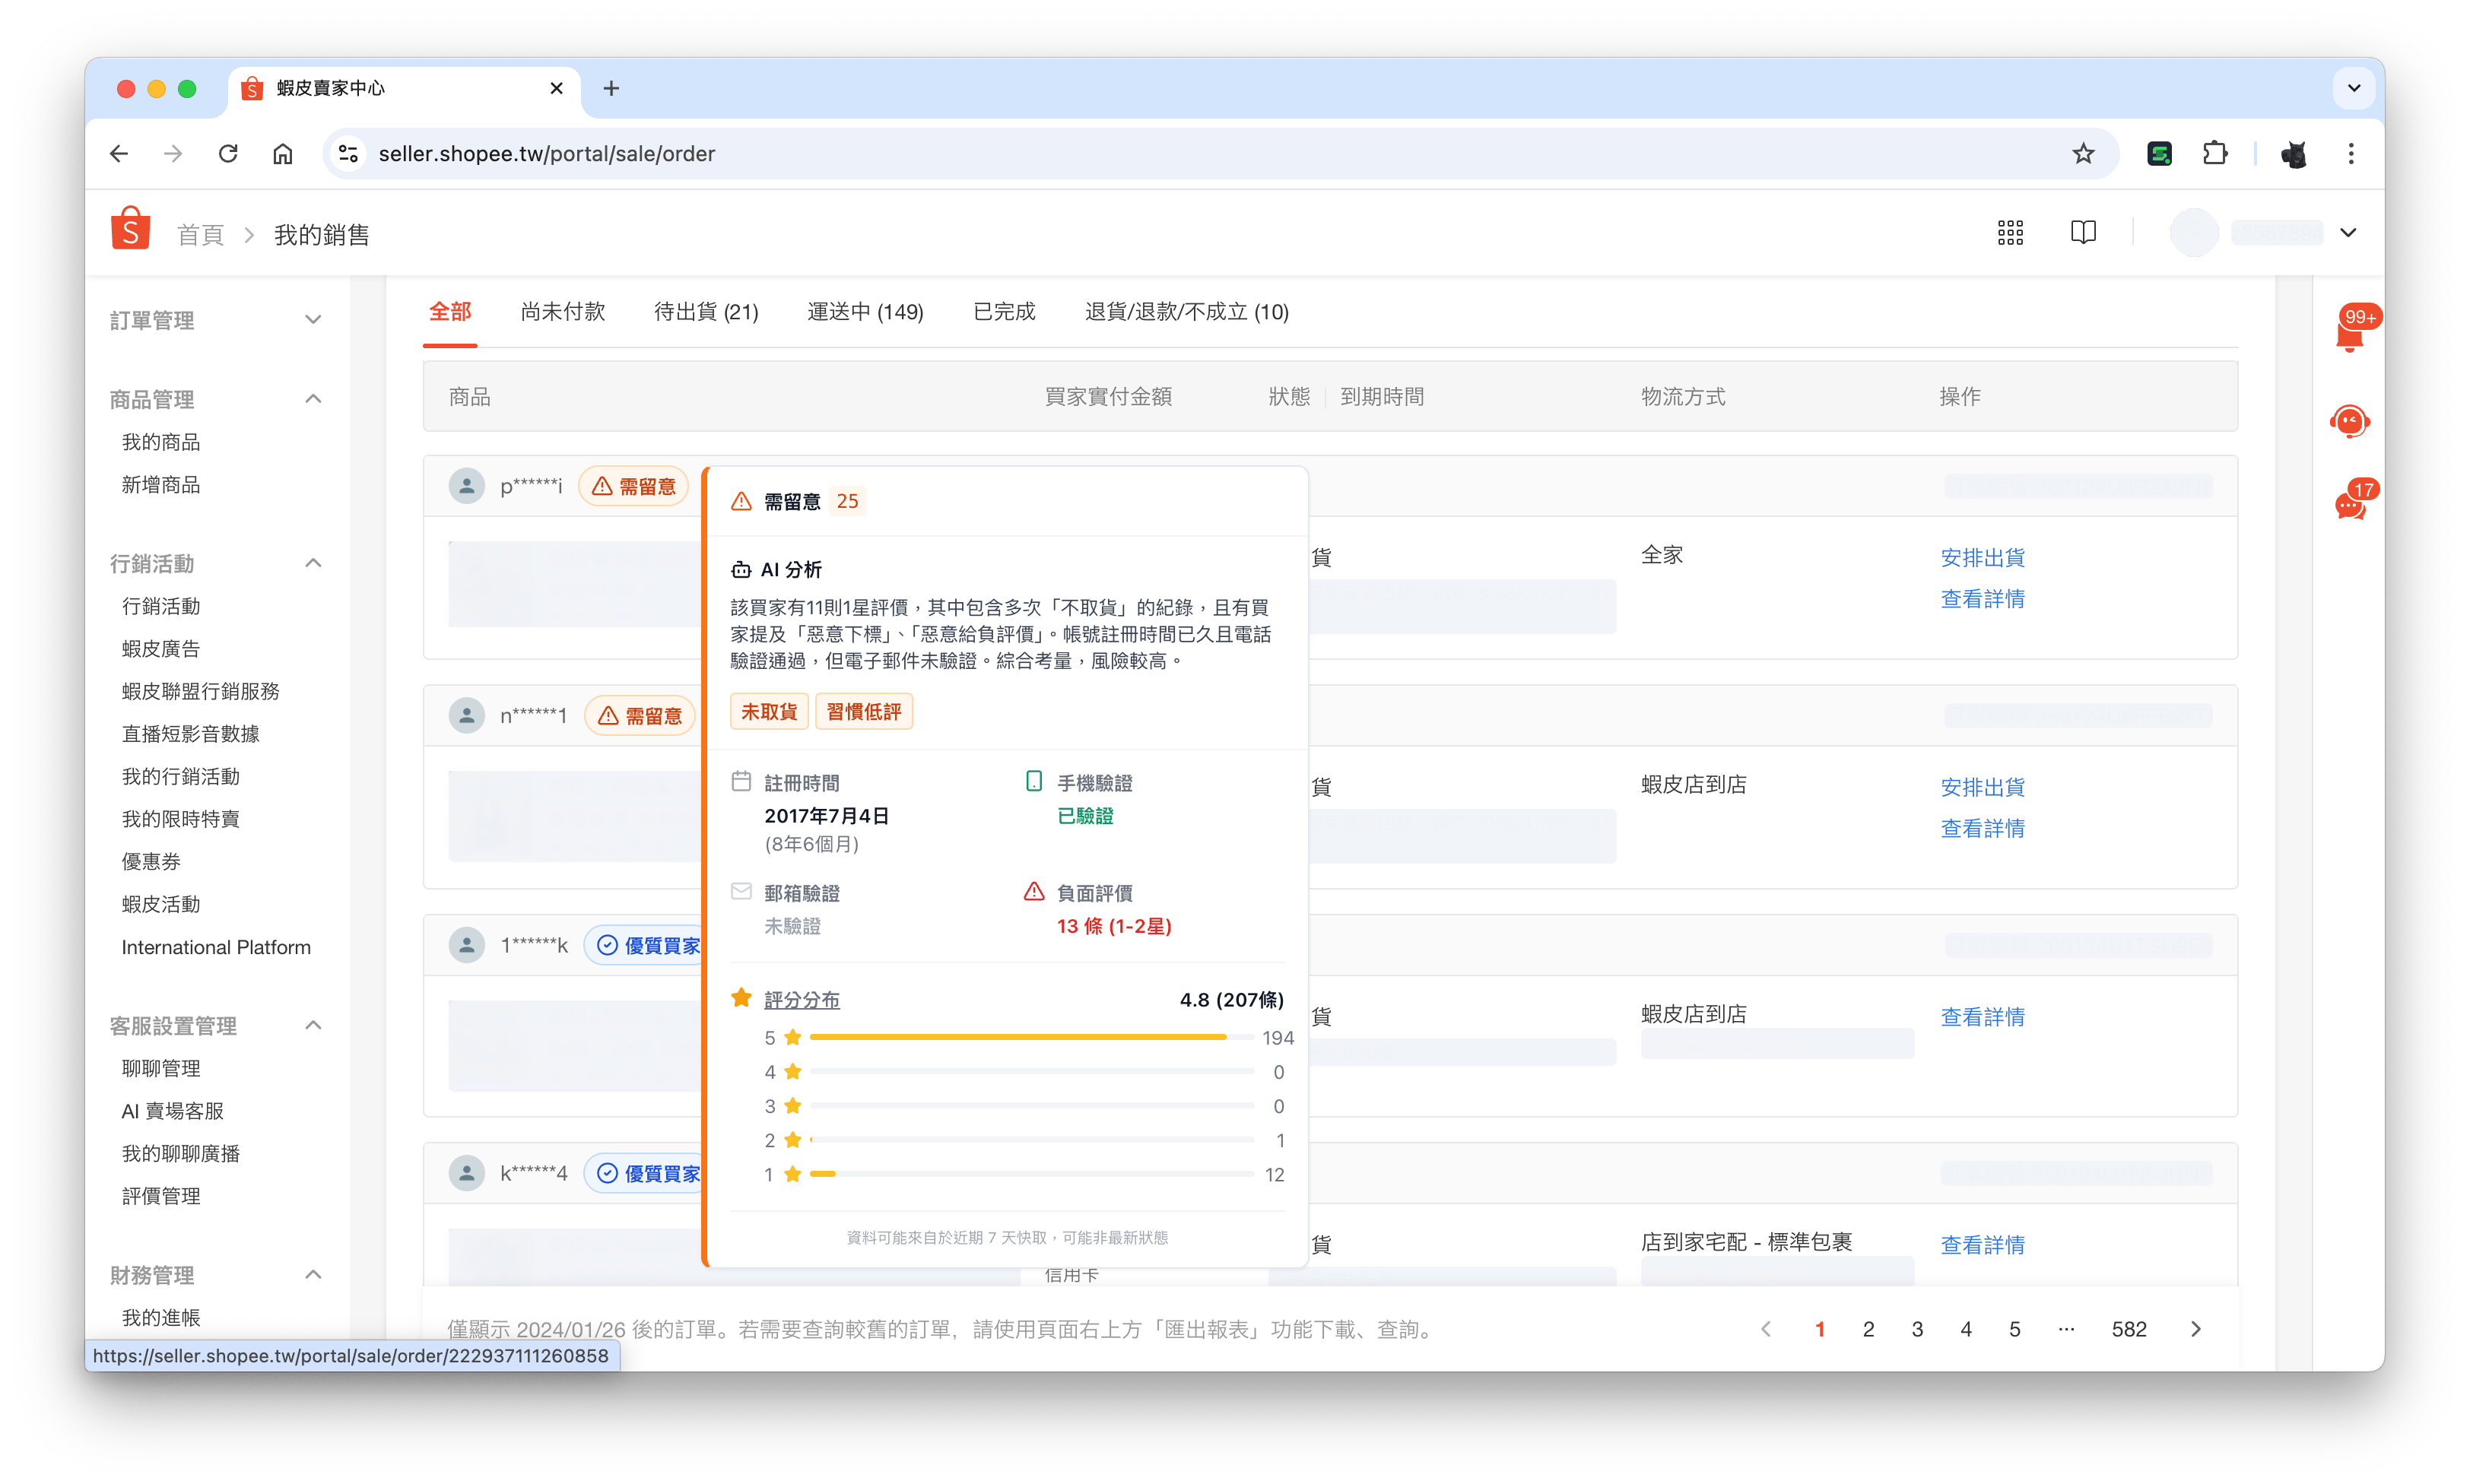Click the 評分分布 link in popup
The width and height of the screenshot is (2470, 1484).
click(x=802, y=1000)
